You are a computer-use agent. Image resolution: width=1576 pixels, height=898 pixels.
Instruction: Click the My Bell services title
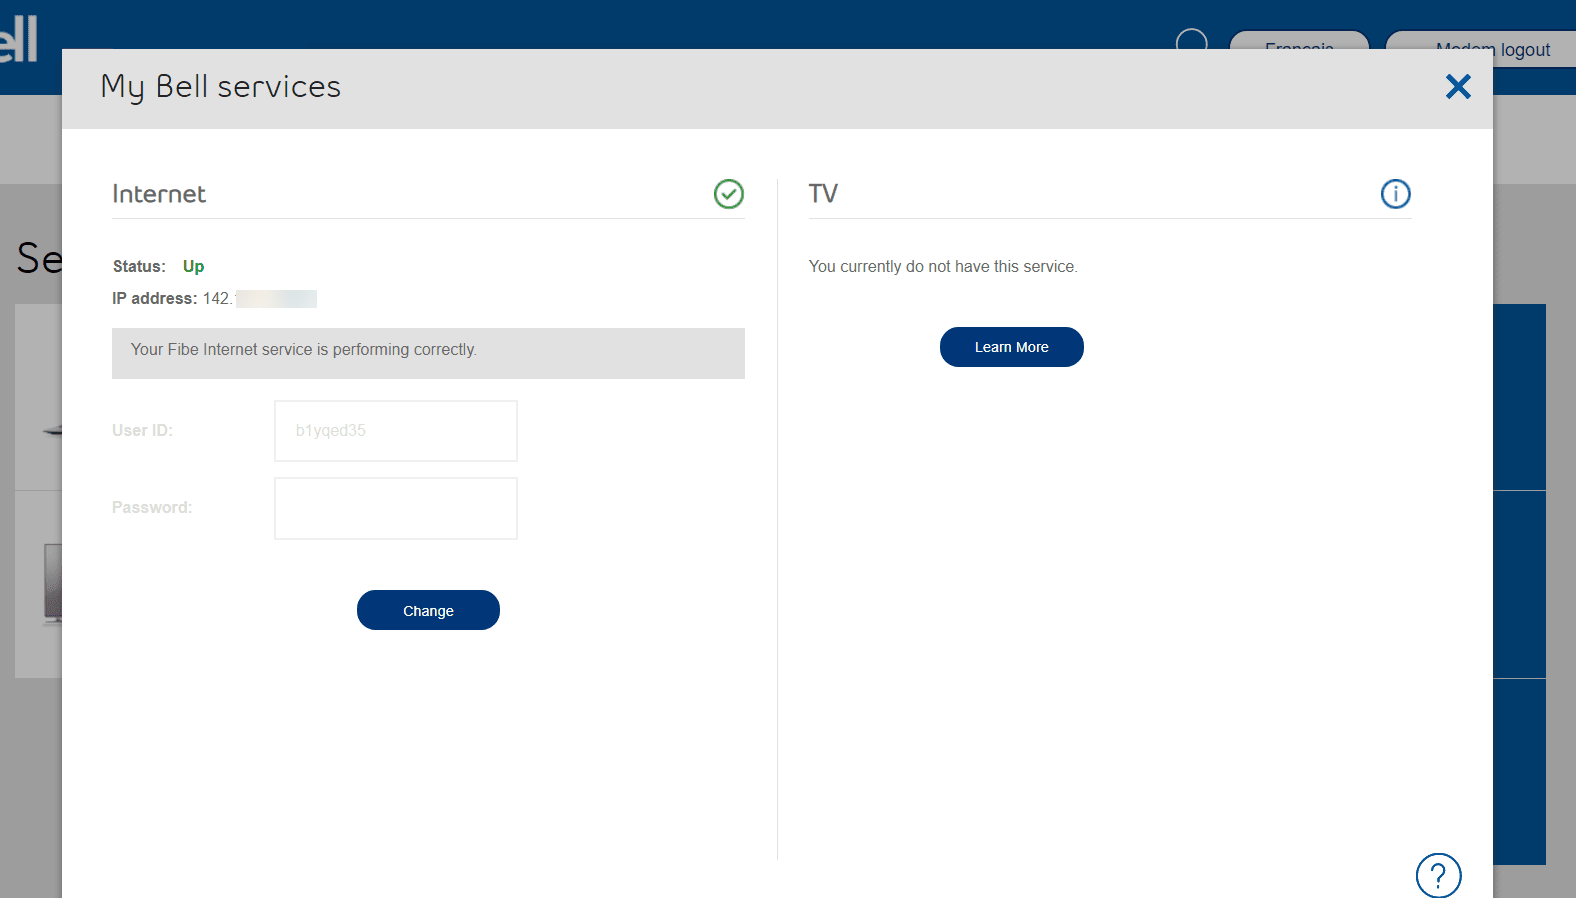[x=221, y=87]
